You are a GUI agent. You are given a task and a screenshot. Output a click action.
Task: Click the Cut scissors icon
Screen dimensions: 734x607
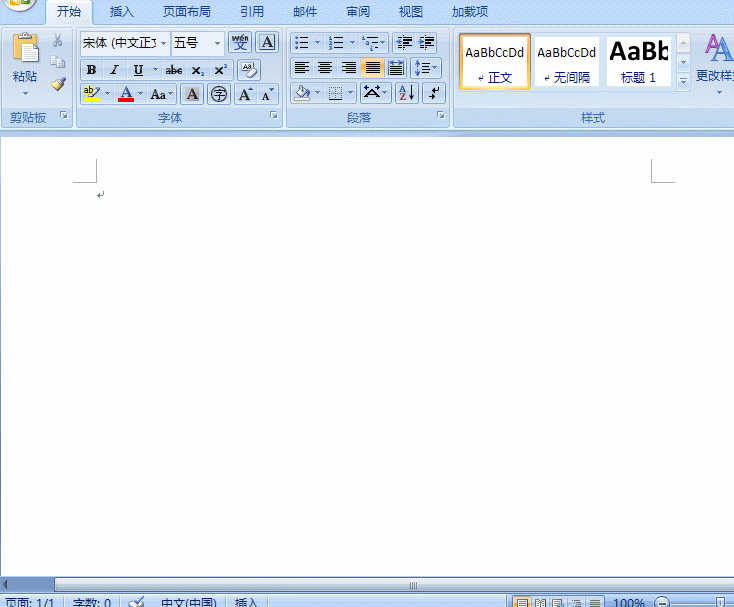tap(58, 40)
